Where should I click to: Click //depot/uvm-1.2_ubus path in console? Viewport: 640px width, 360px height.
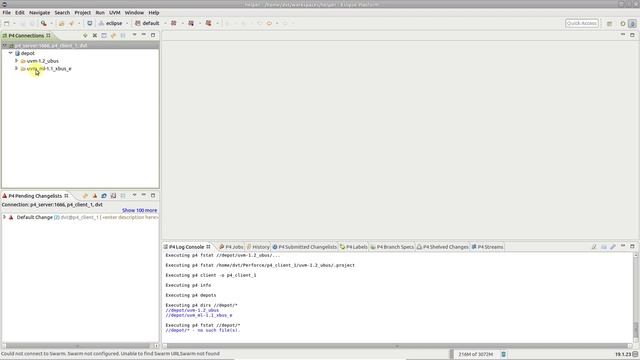[x=192, y=310]
